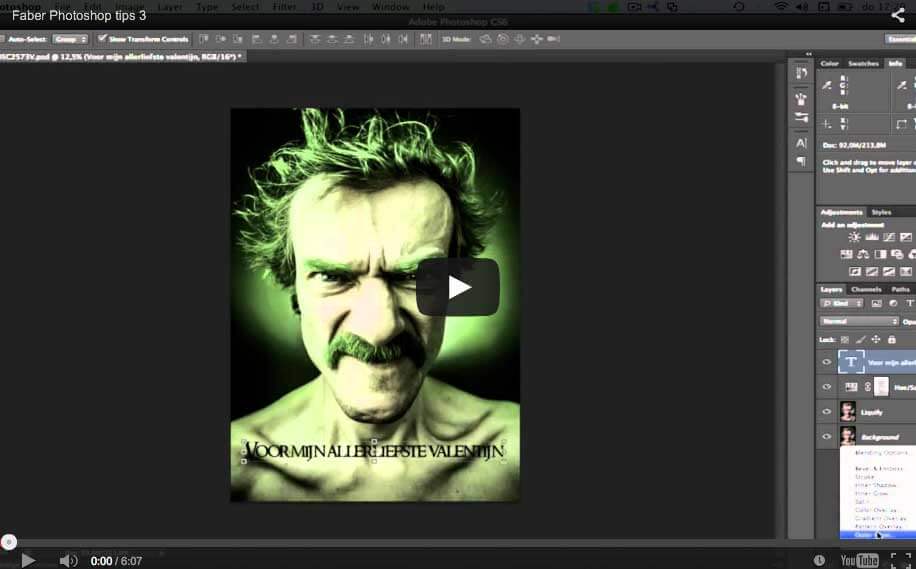Click the Watch Later clock icon

[x=819, y=560]
